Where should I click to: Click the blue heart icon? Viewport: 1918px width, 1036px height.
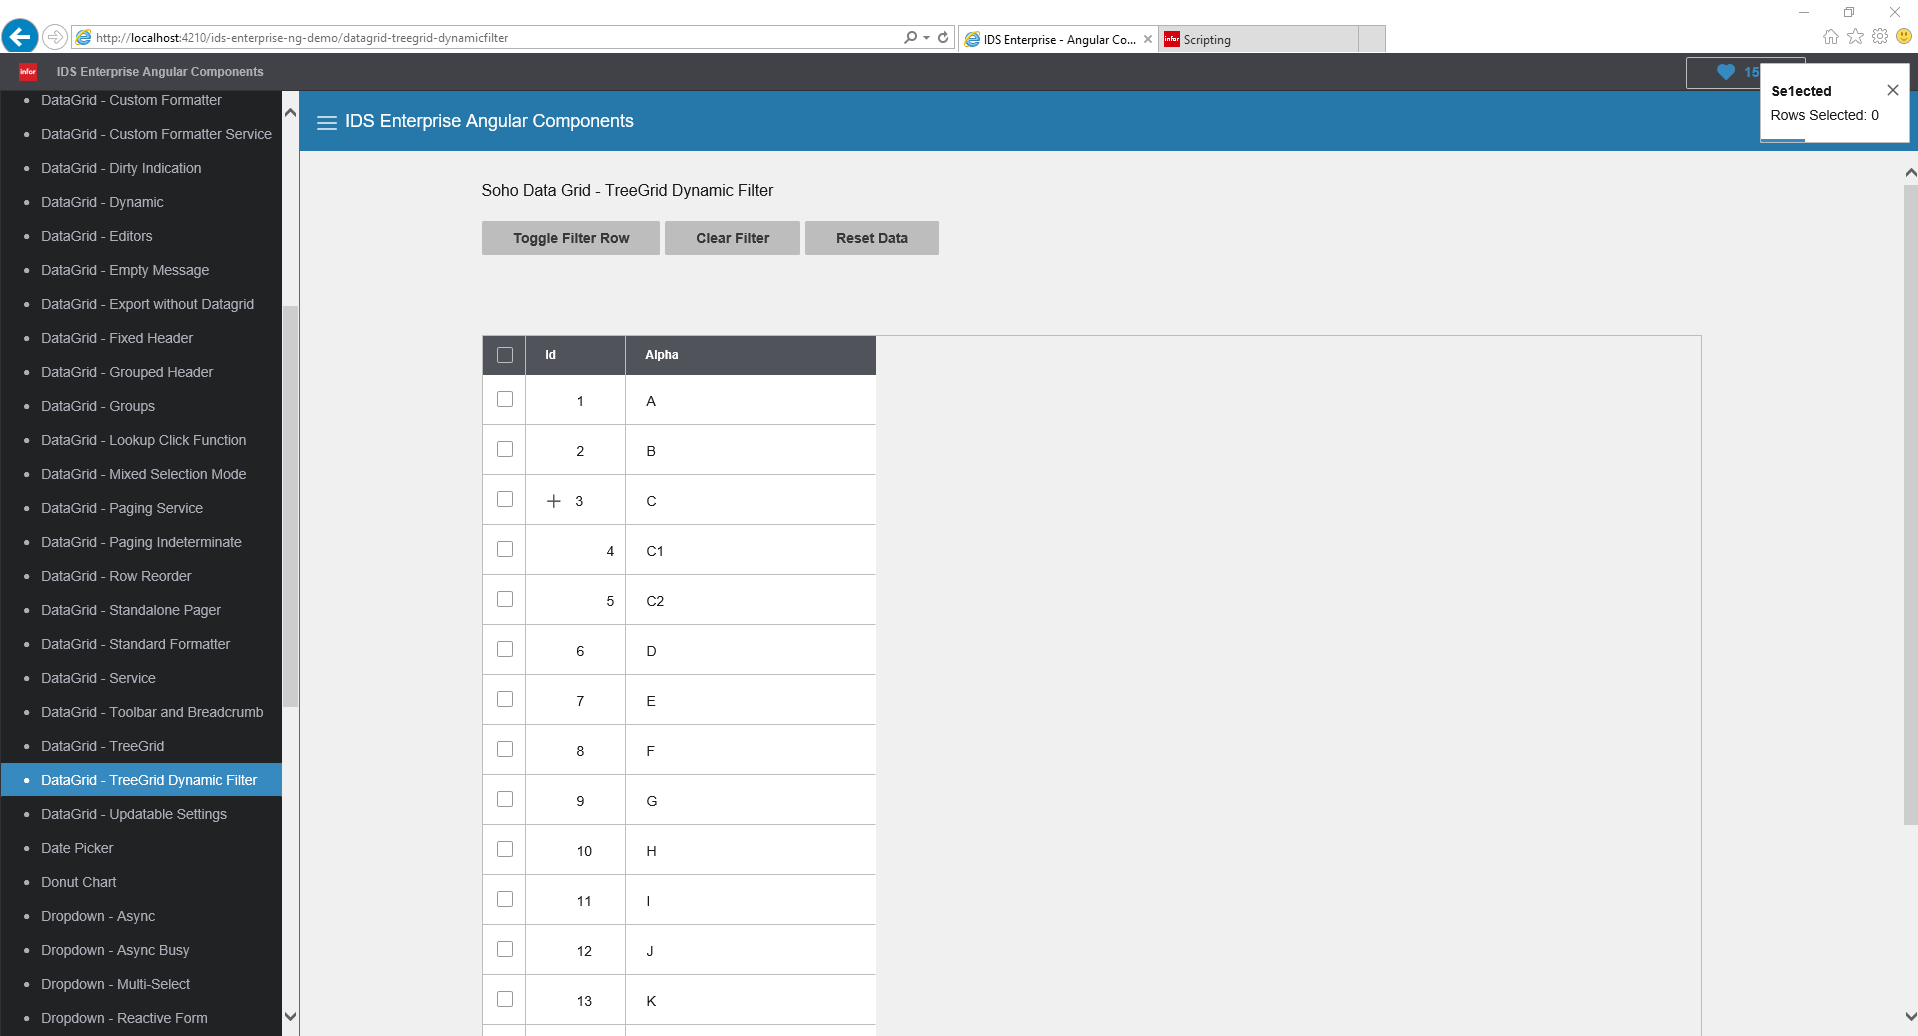(x=1726, y=72)
